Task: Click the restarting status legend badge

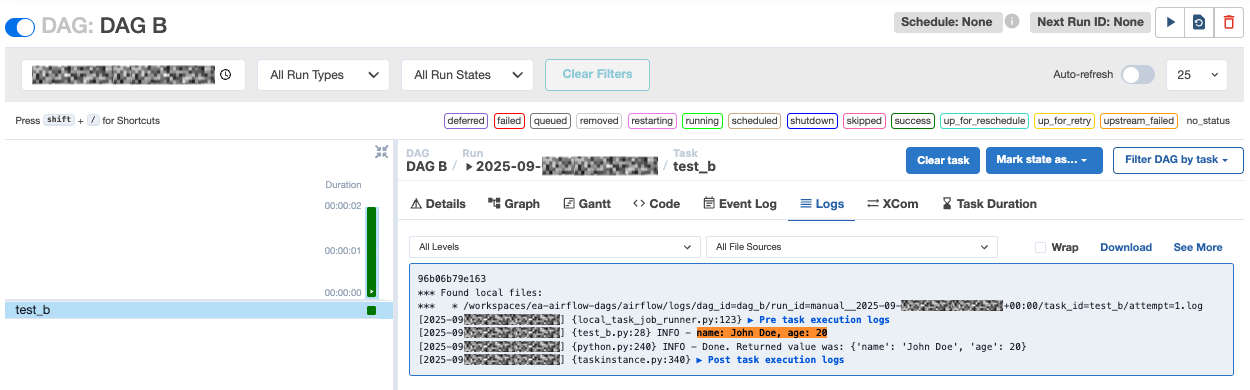Action: click(x=652, y=121)
